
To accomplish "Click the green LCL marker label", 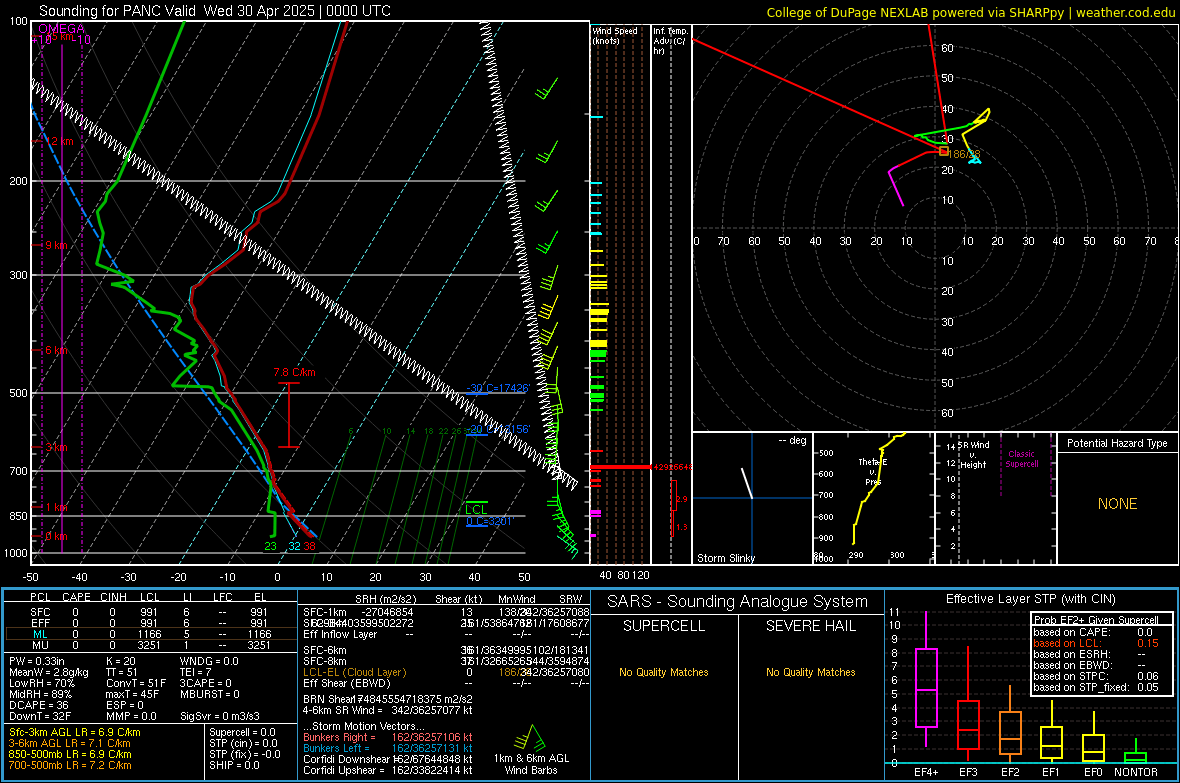I will pos(476,510).
